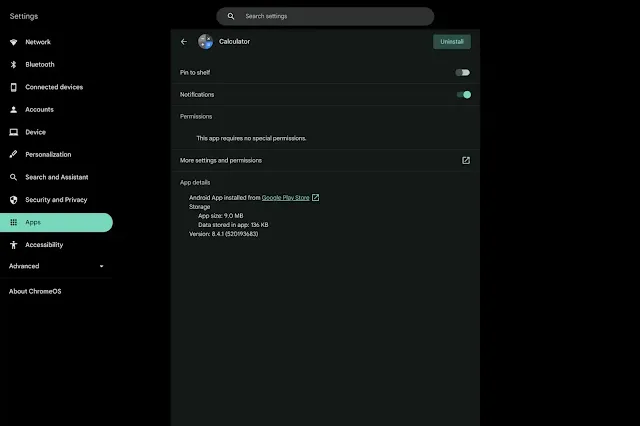Image resolution: width=640 pixels, height=426 pixels.
Task: Click external link icon after Google Play Store
Action: click(x=316, y=197)
